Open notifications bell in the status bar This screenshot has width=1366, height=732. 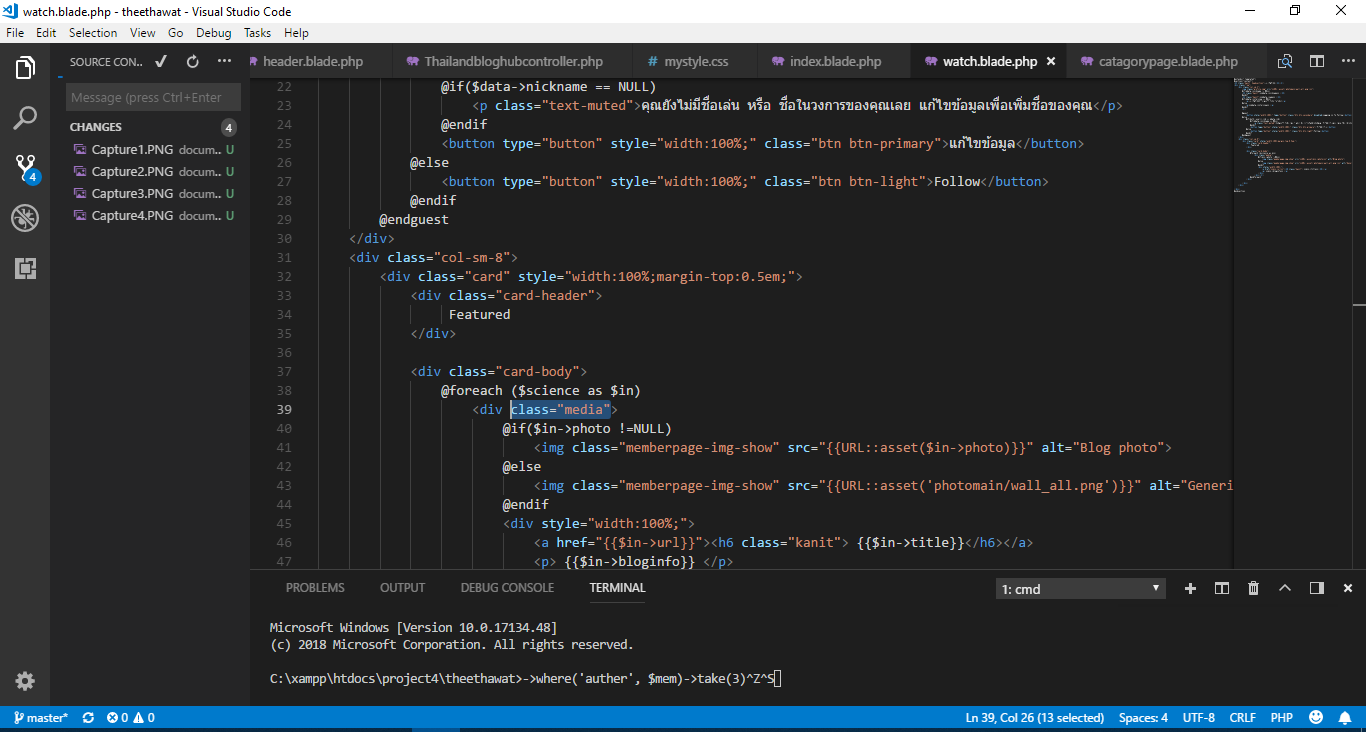coord(1347,718)
